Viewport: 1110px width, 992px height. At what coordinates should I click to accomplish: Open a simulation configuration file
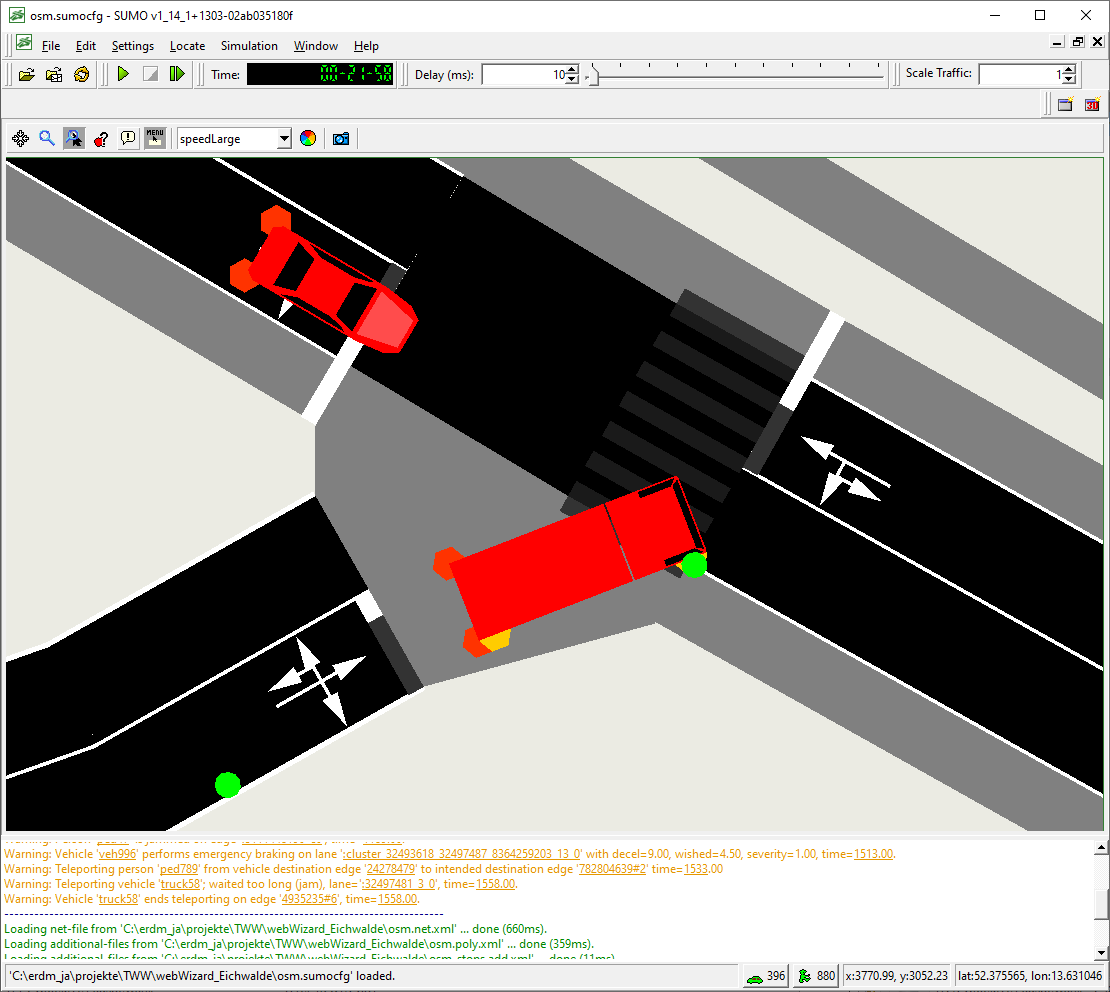tap(27, 74)
